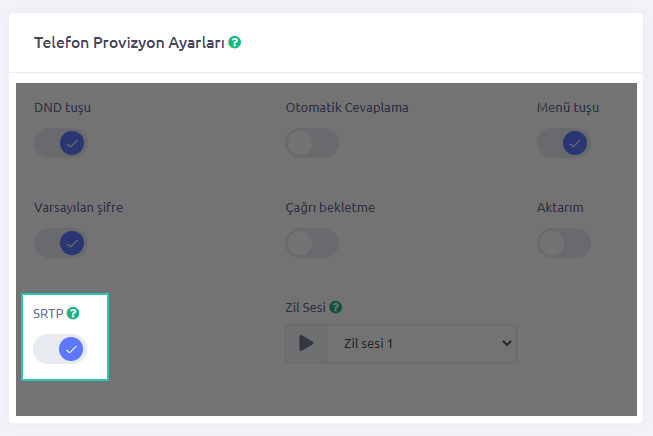Screen dimensions: 653x436
Task: Click the Telefon Provizyon Ayarları heading
Action: click(x=129, y=43)
